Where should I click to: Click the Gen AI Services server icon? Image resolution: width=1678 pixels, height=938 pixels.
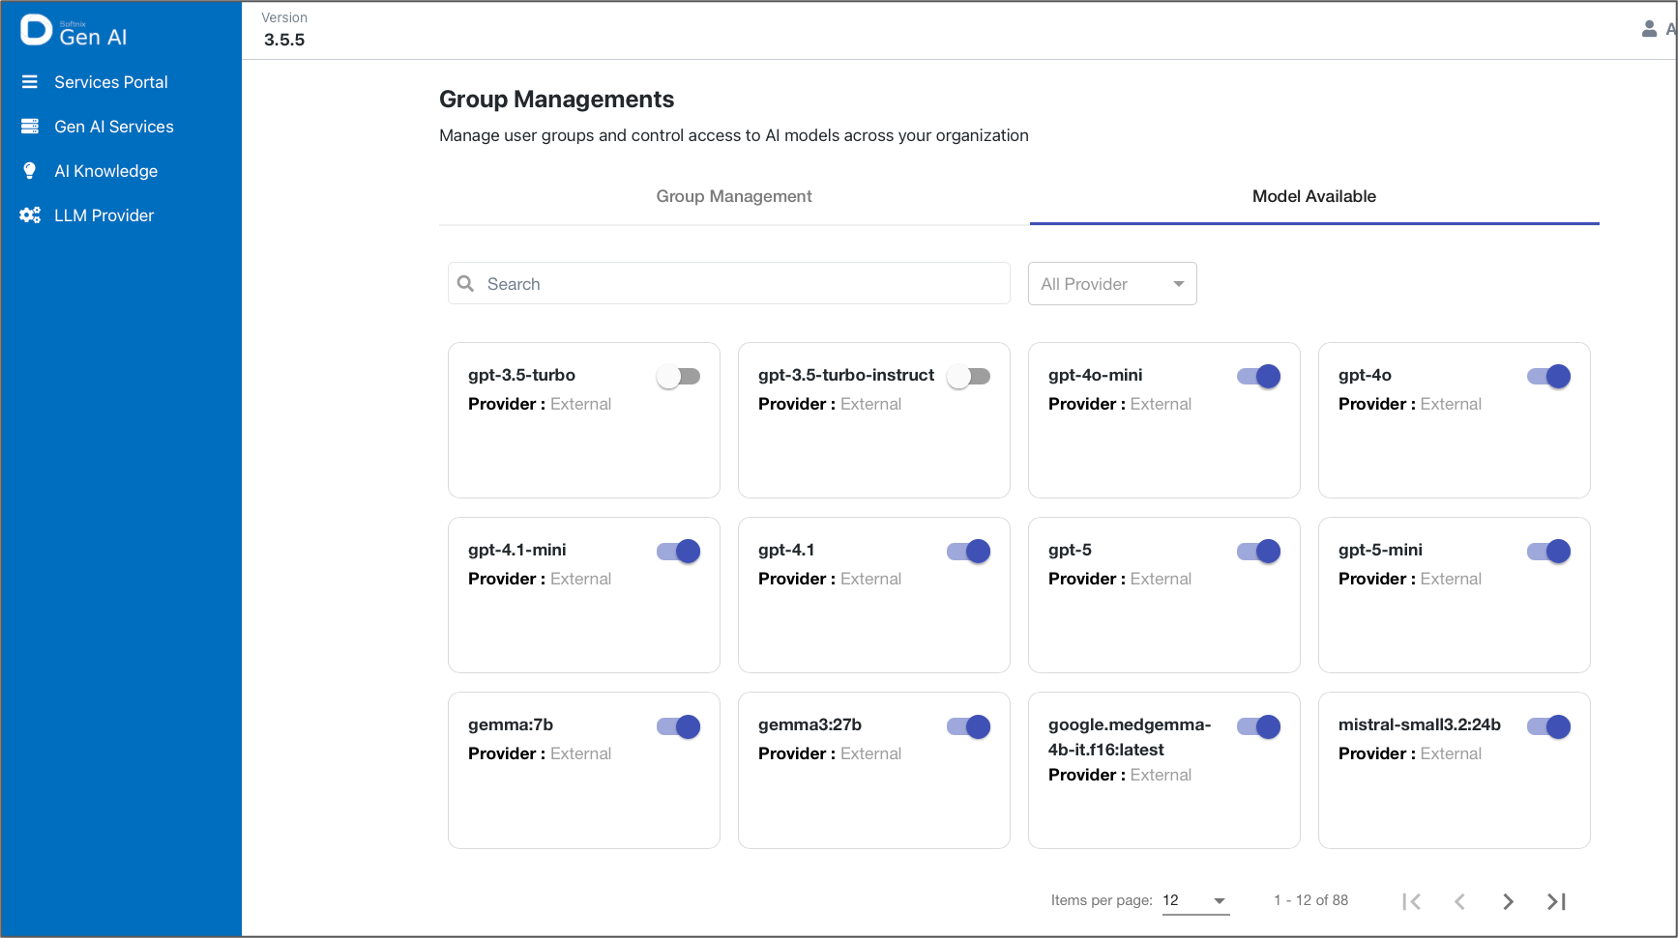(30, 126)
